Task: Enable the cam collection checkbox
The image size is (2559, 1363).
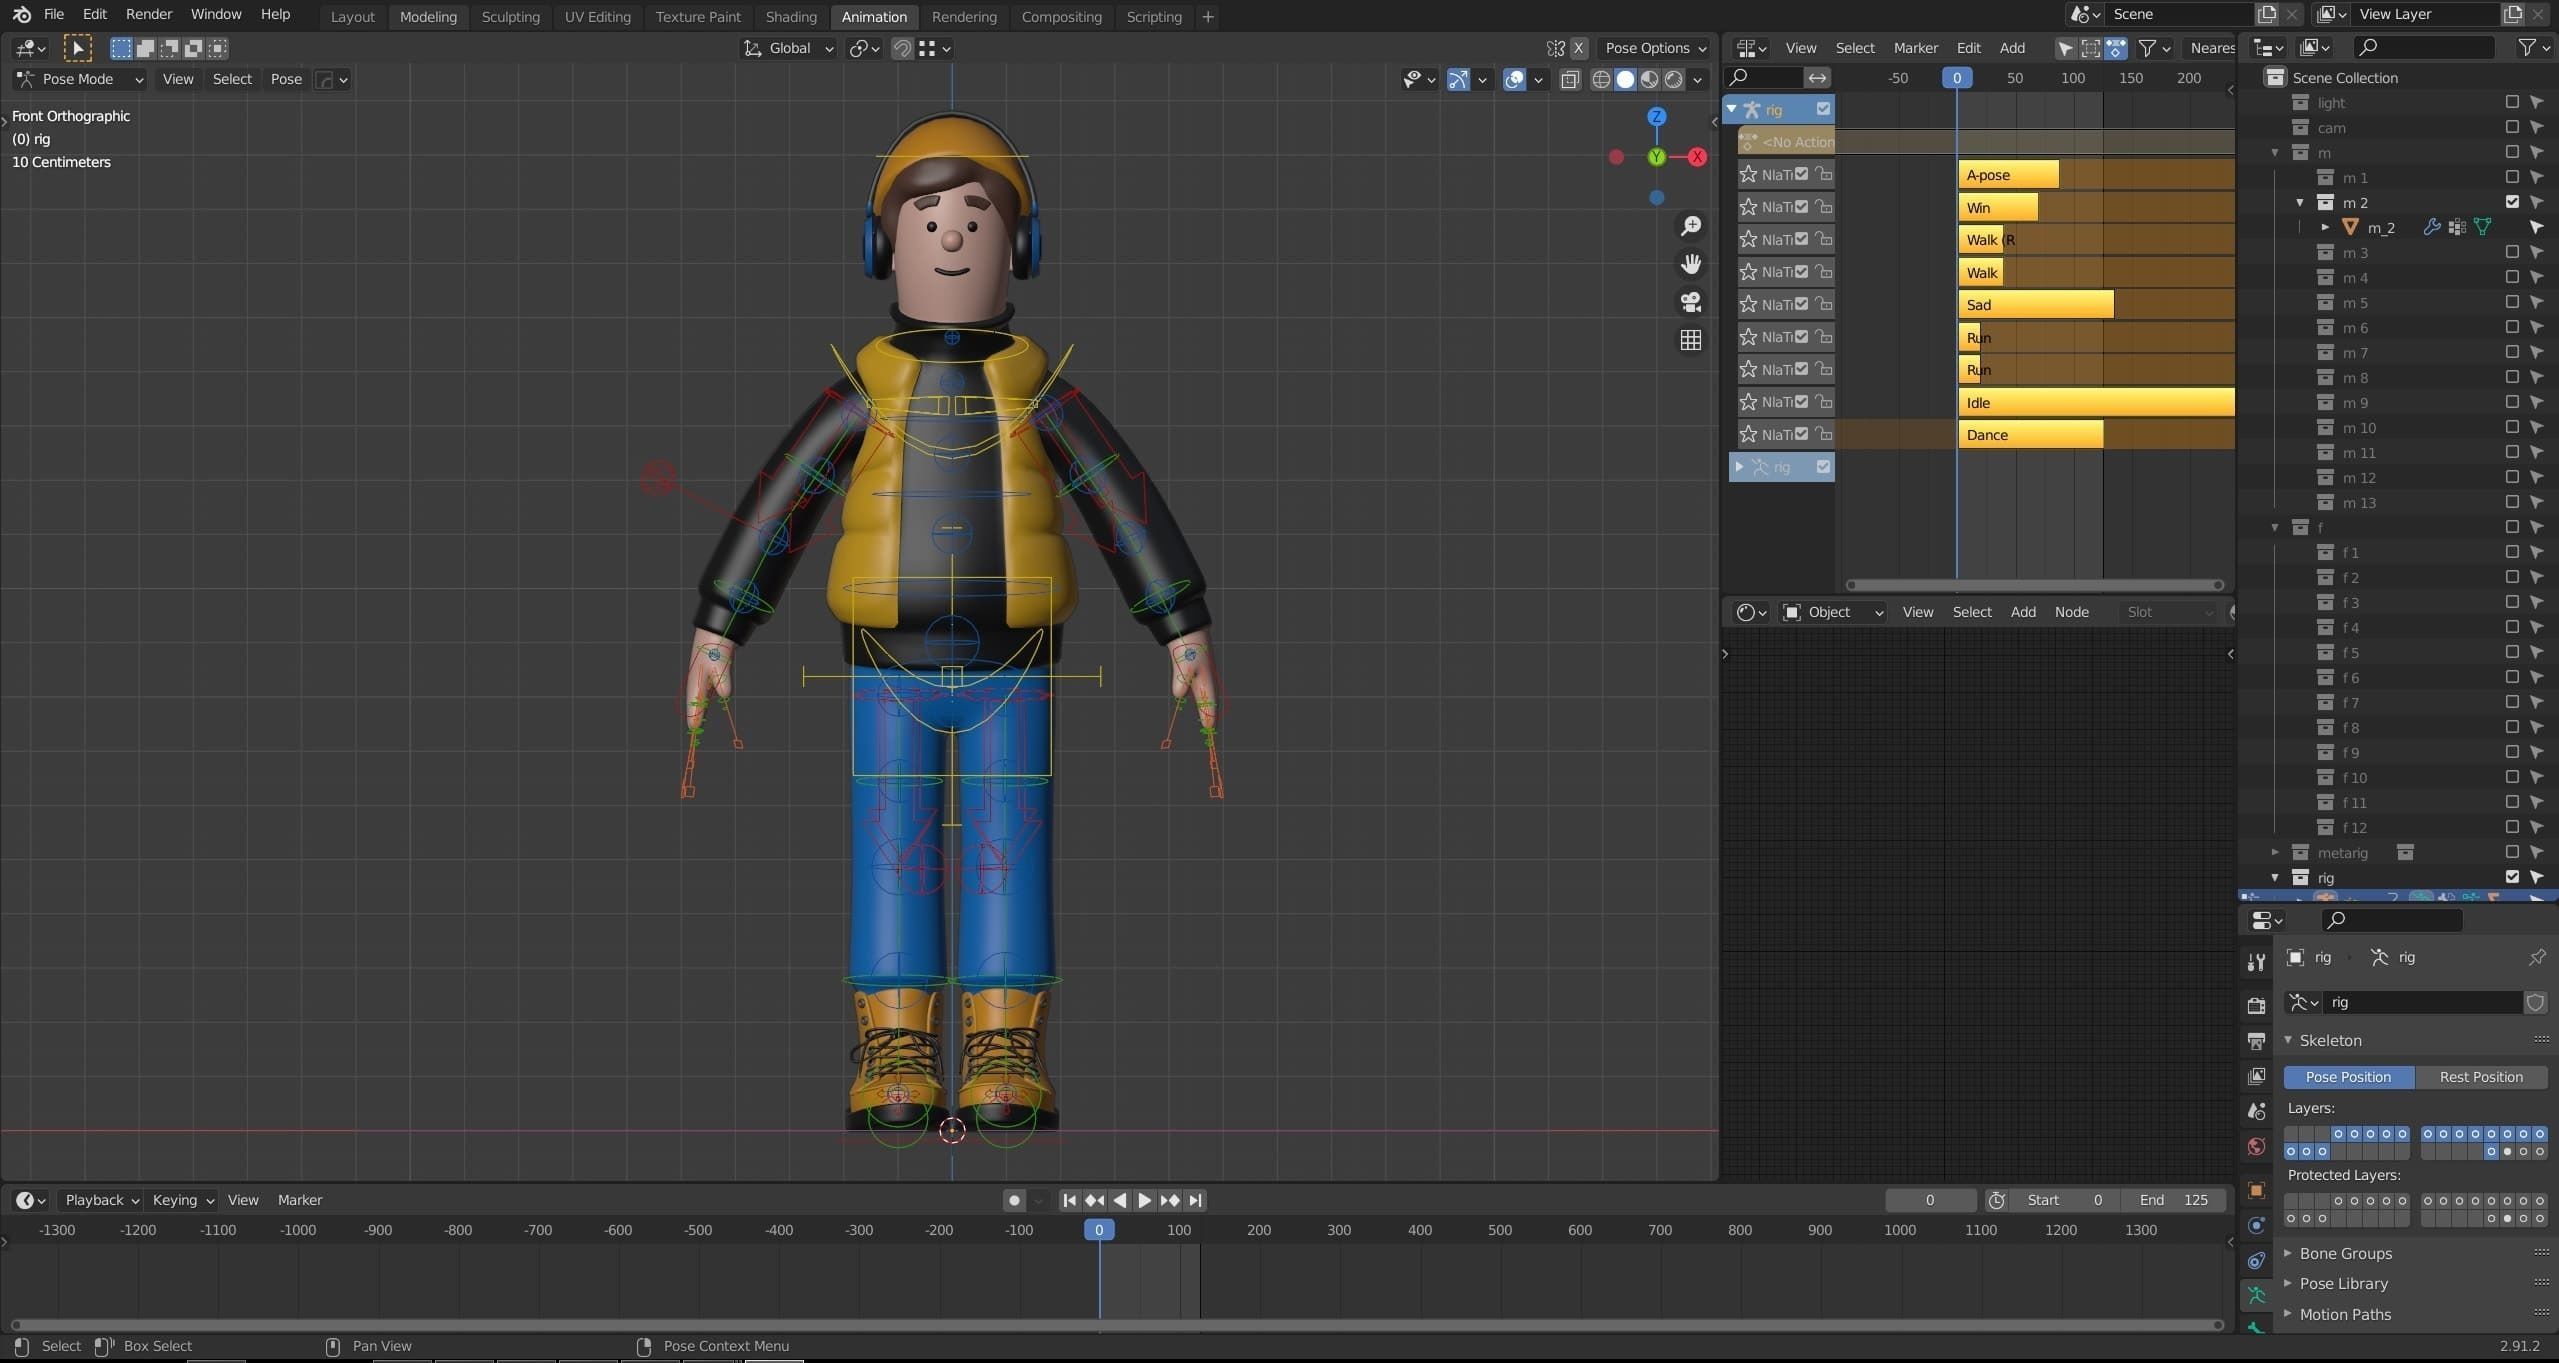Action: coord(2512,127)
